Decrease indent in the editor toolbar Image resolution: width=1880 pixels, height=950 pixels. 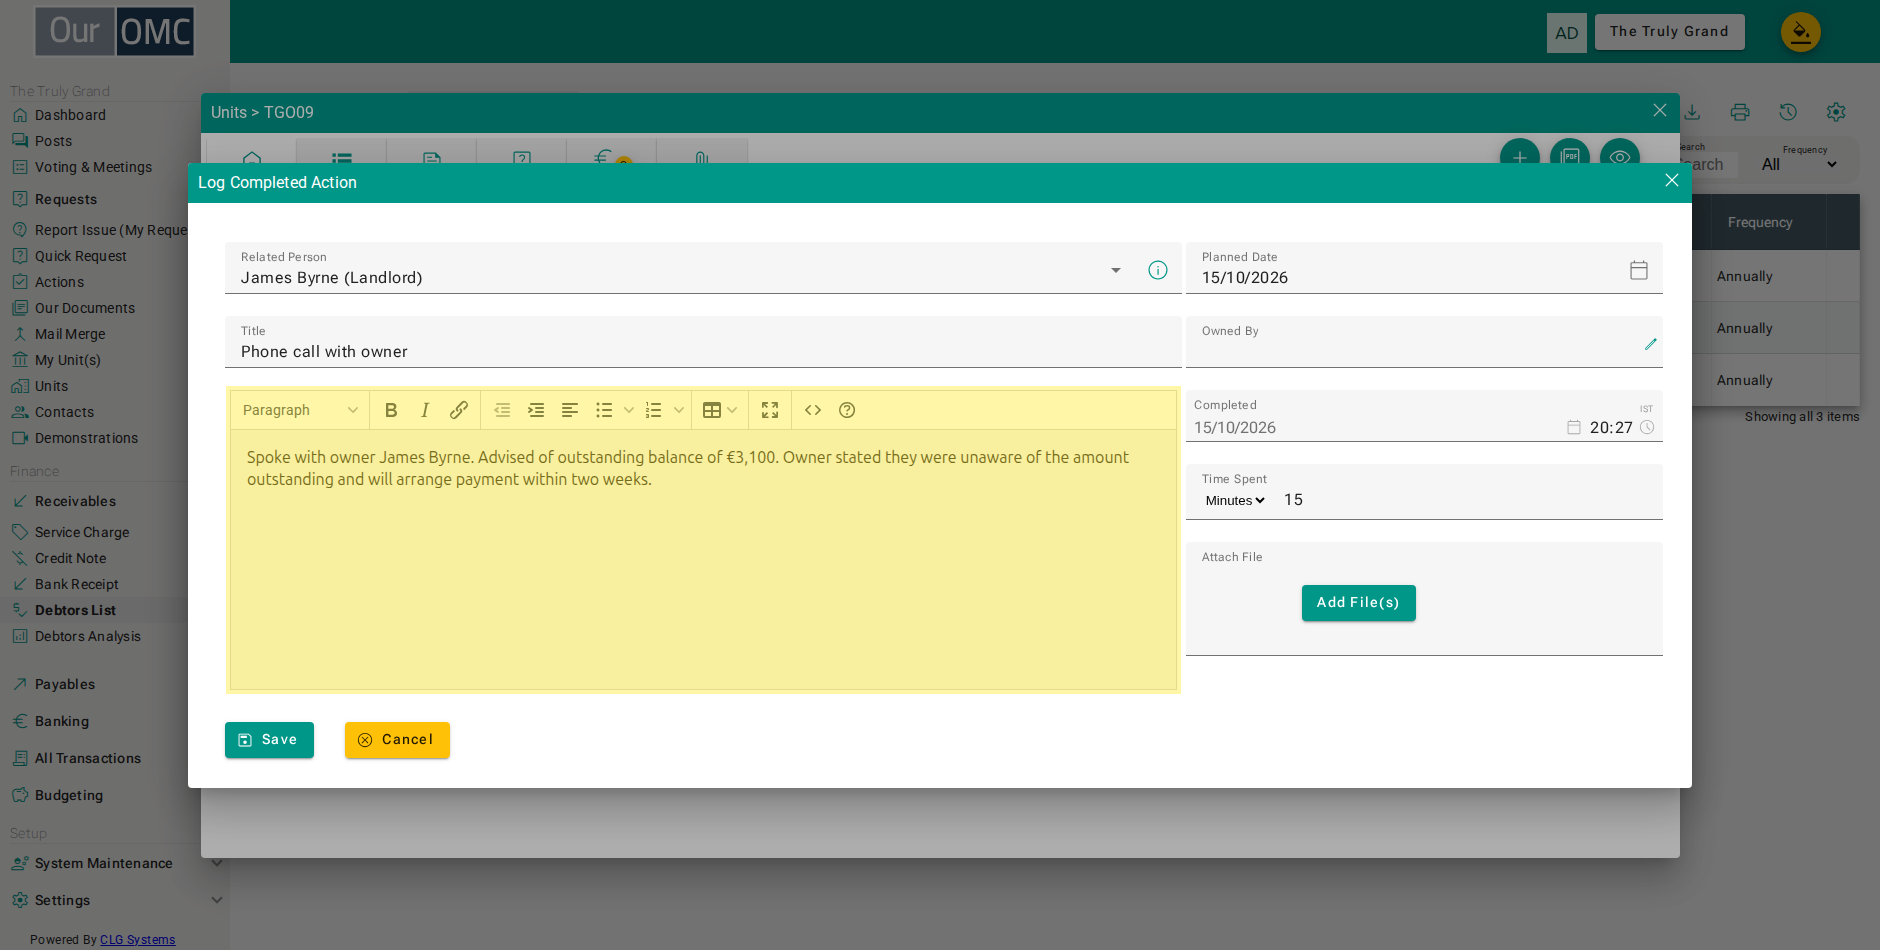(x=502, y=410)
